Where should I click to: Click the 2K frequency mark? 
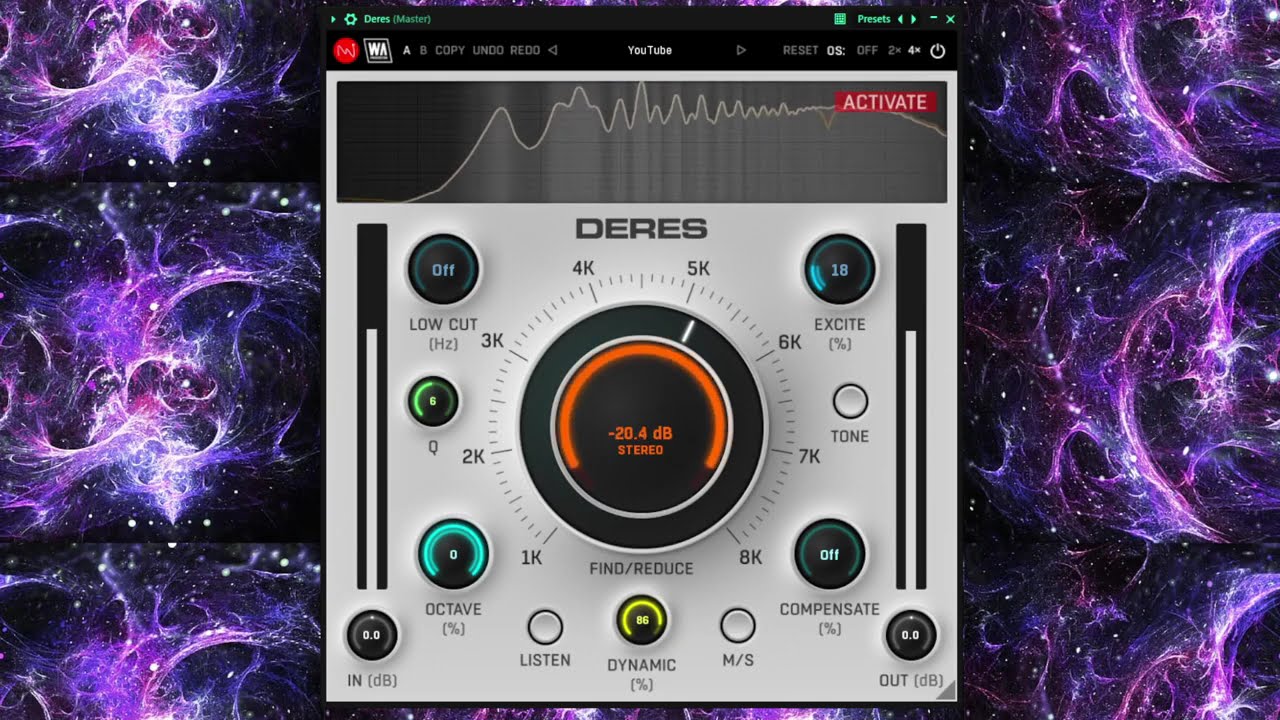click(473, 457)
